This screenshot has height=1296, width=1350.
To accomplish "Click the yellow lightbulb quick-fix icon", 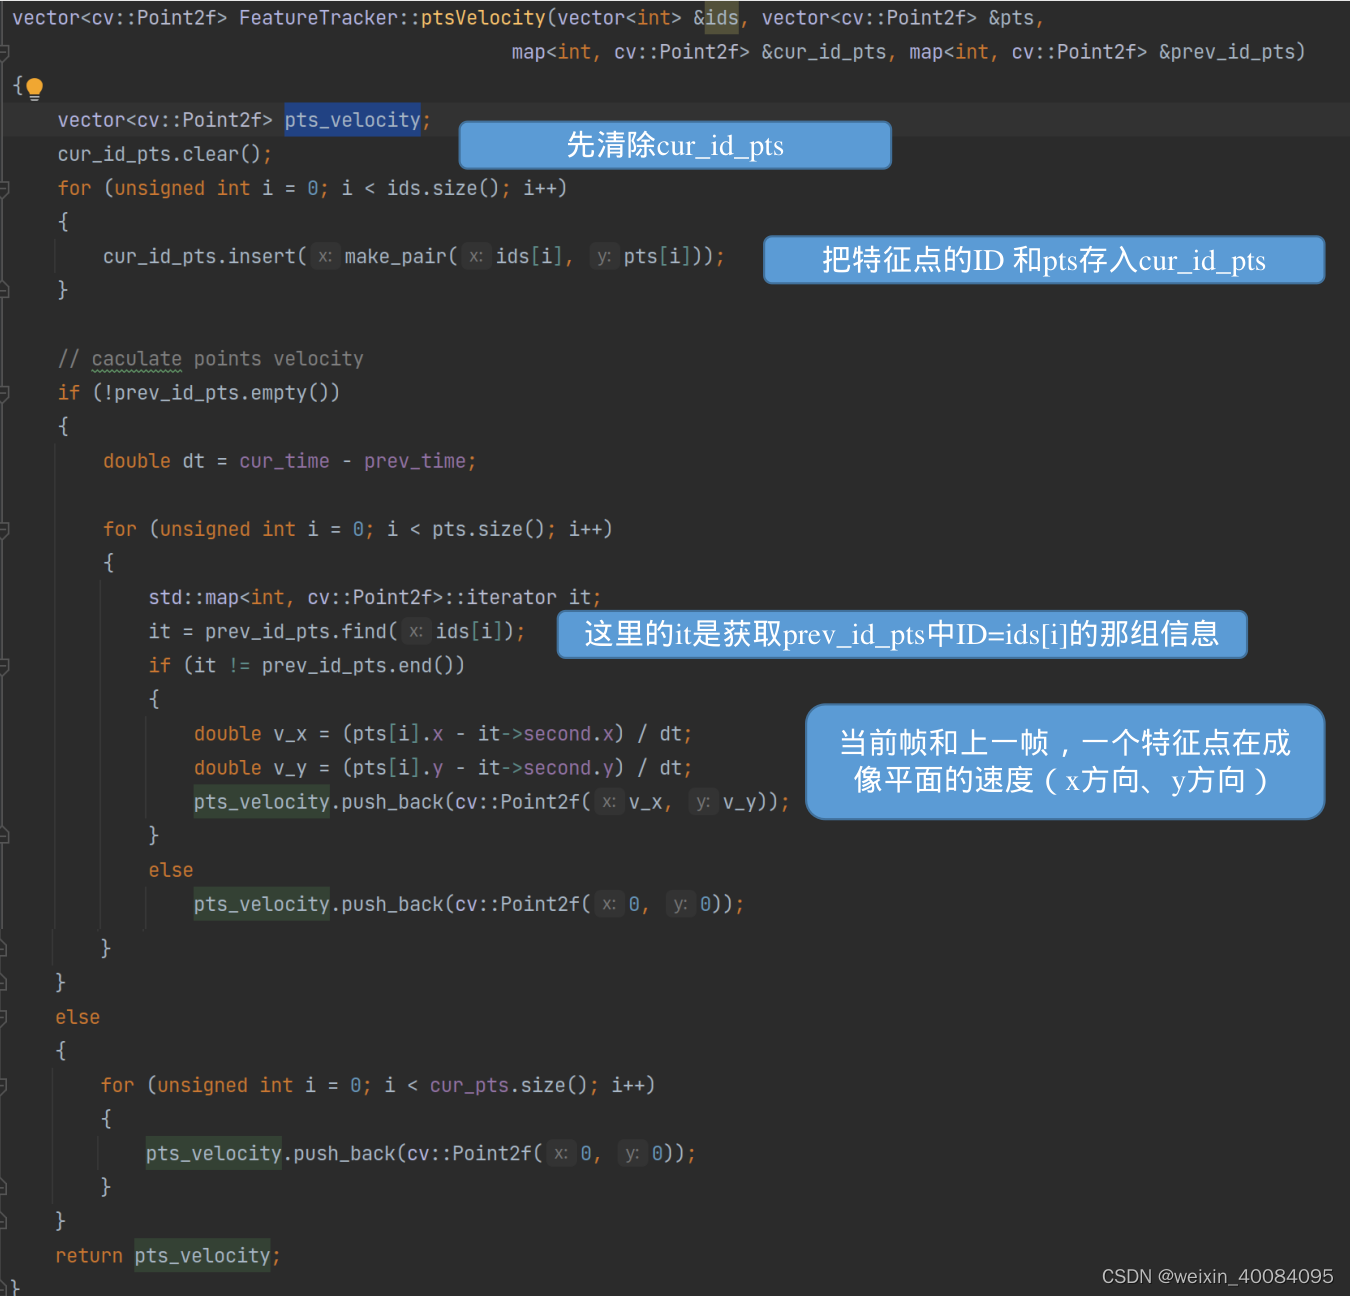I will [34, 88].
